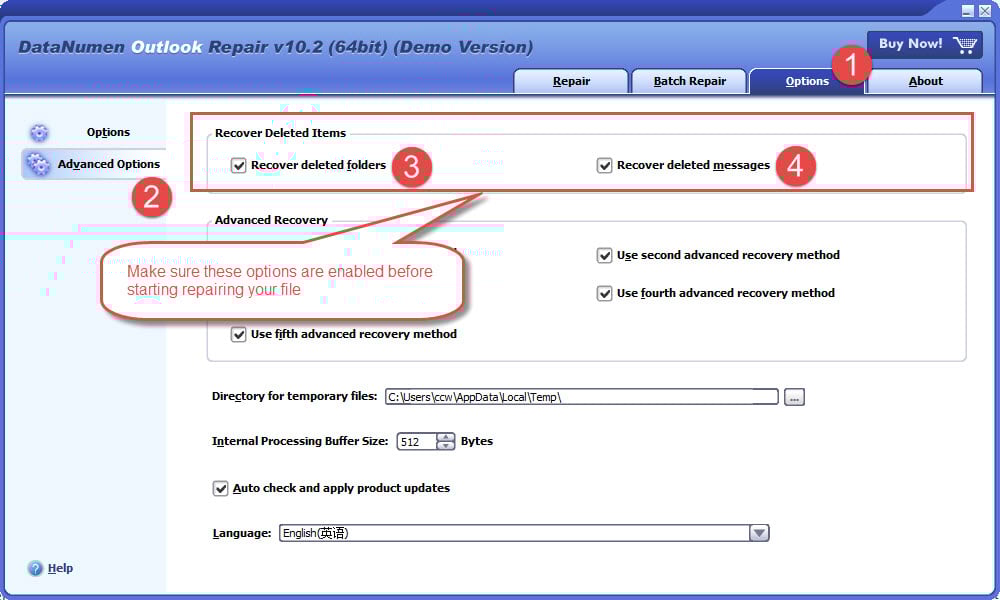Toggle Use fifth advanced recovery method
The width and height of the screenshot is (1000, 600).
(x=239, y=334)
